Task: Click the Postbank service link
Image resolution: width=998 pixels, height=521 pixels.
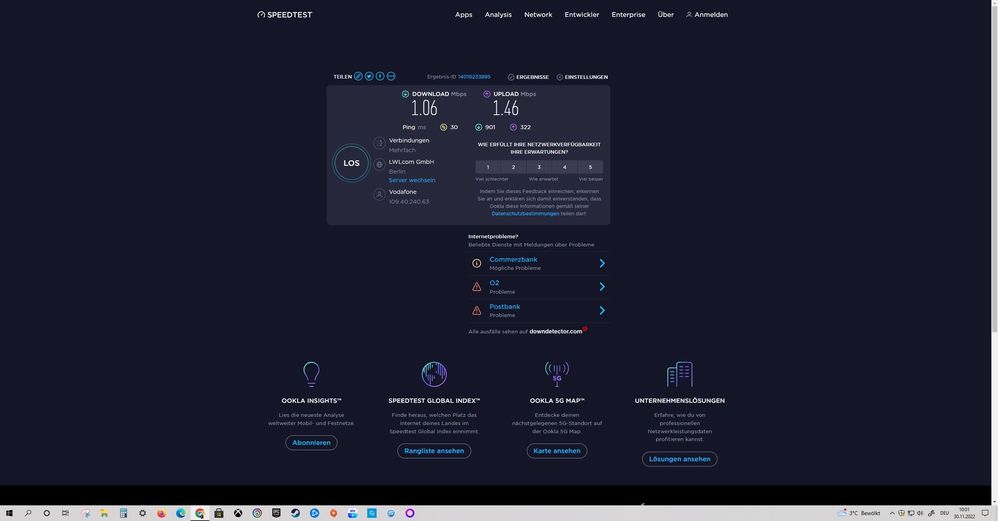Action: (505, 307)
